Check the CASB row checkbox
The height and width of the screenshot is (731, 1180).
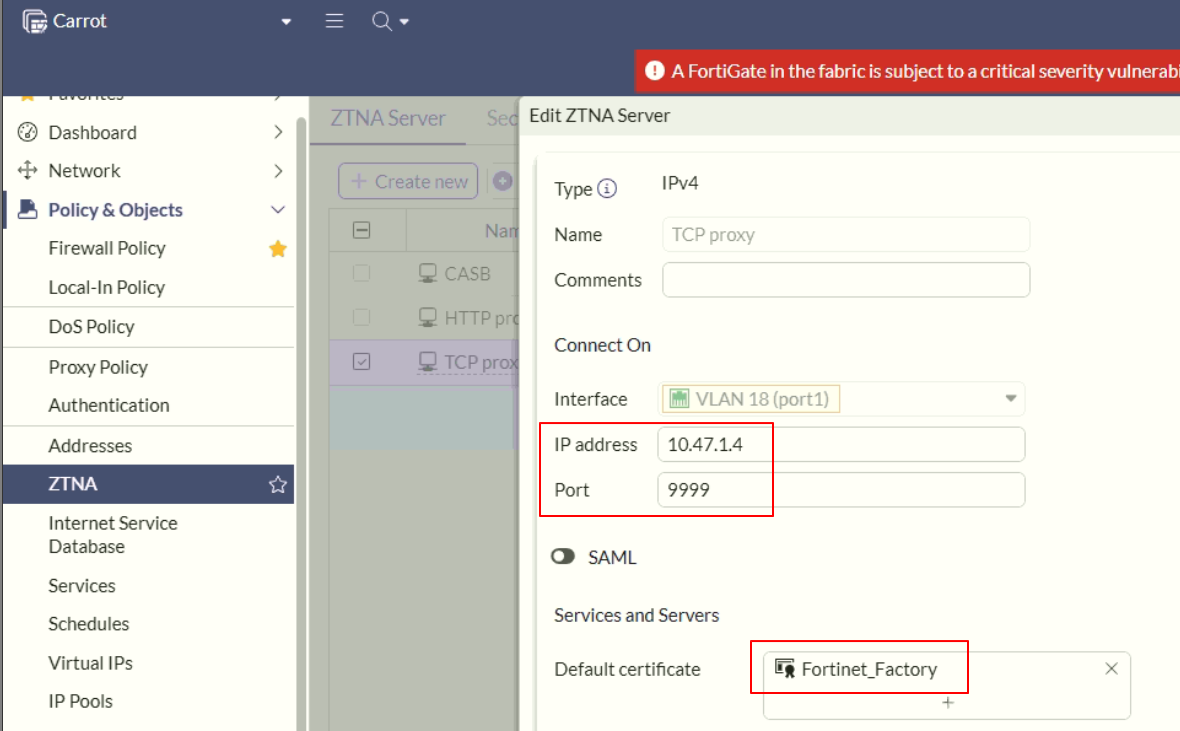pos(361,273)
